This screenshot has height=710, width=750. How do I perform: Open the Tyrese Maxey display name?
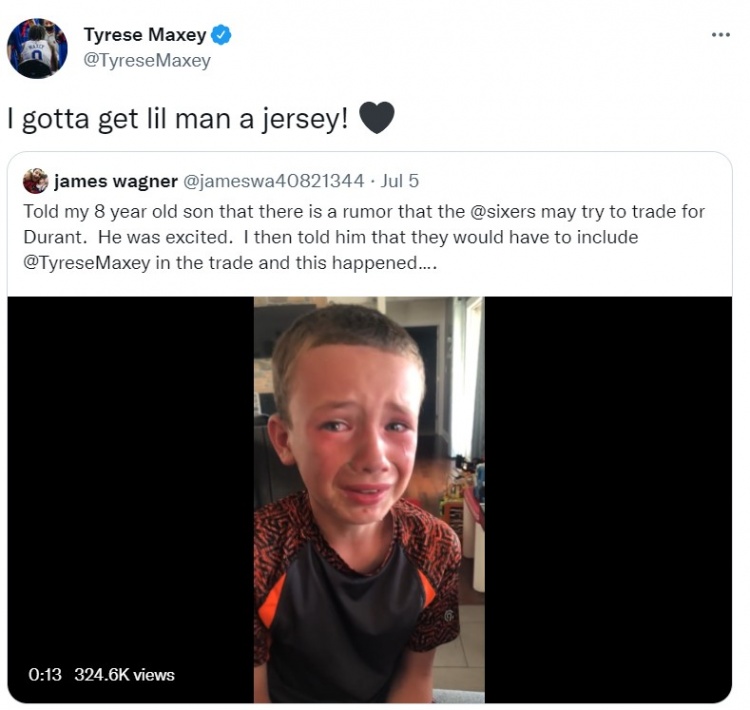[145, 35]
